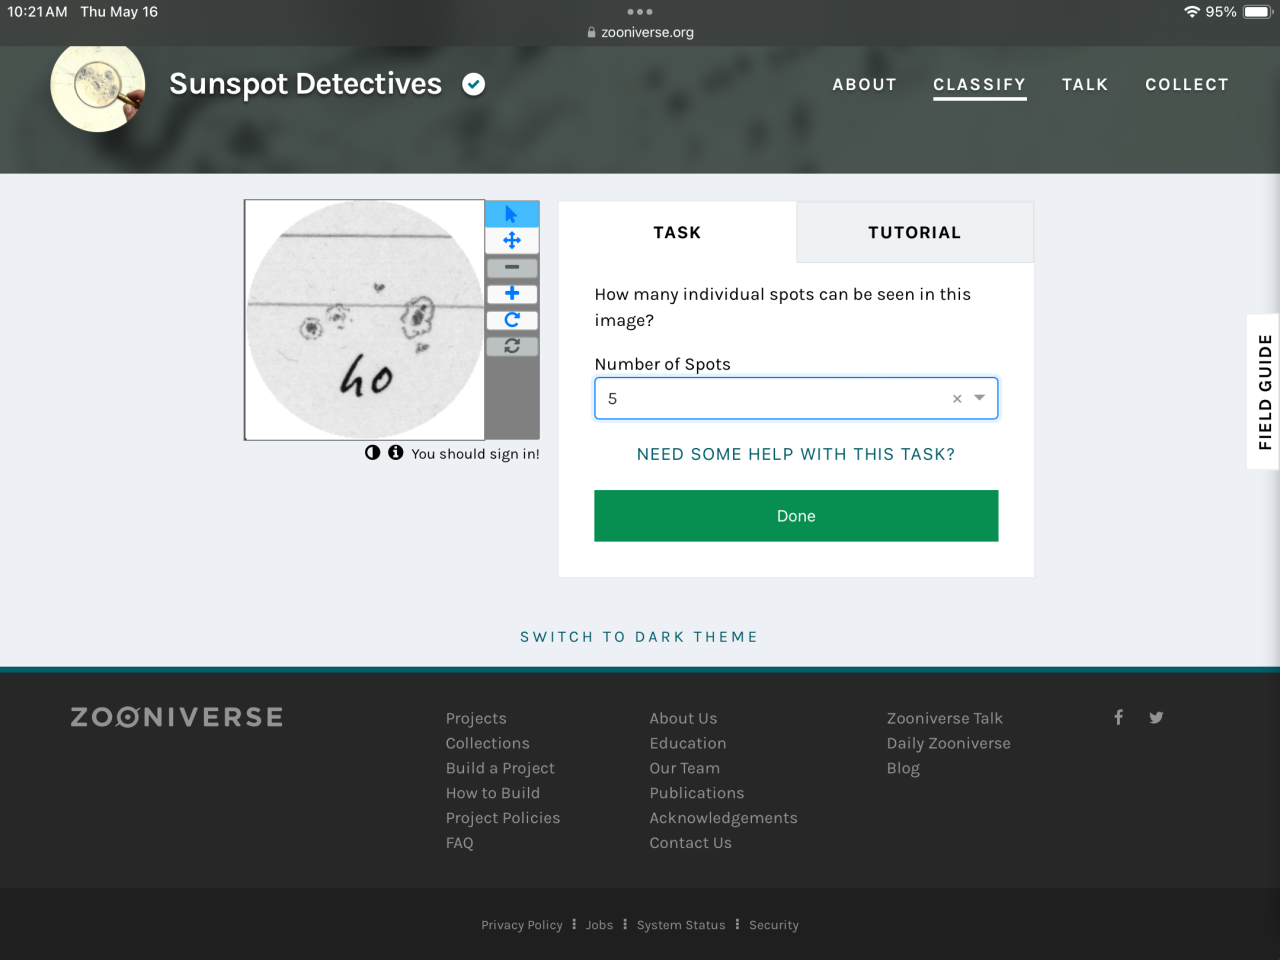Clear the Number of Spots selection

(x=957, y=399)
